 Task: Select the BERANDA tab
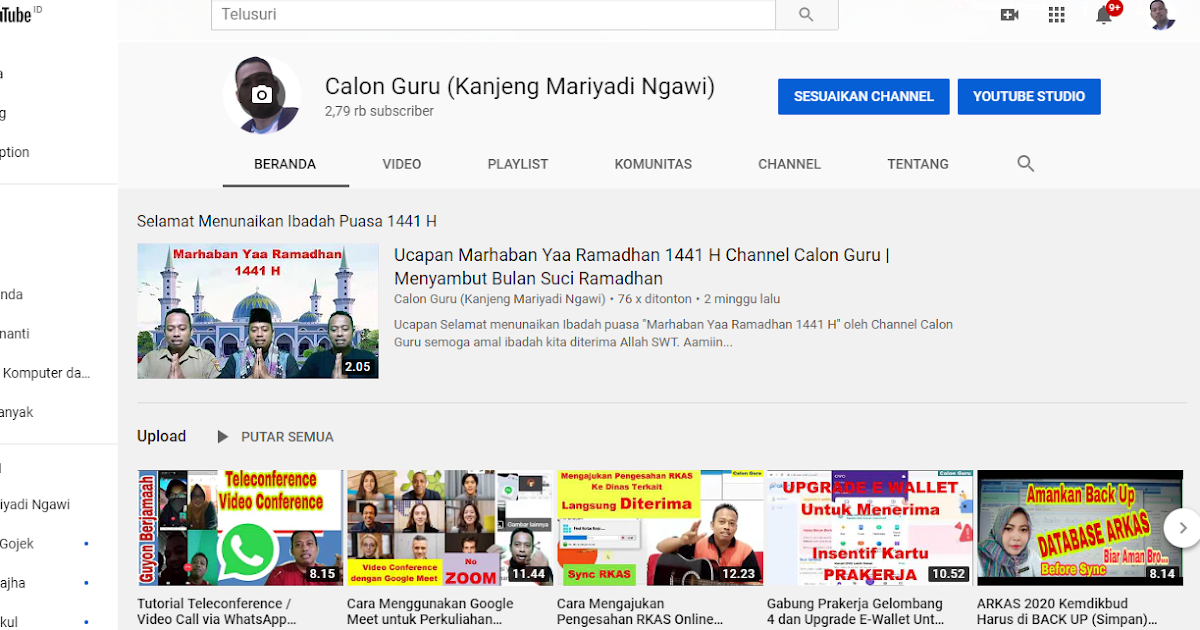(x=285, y=163)
